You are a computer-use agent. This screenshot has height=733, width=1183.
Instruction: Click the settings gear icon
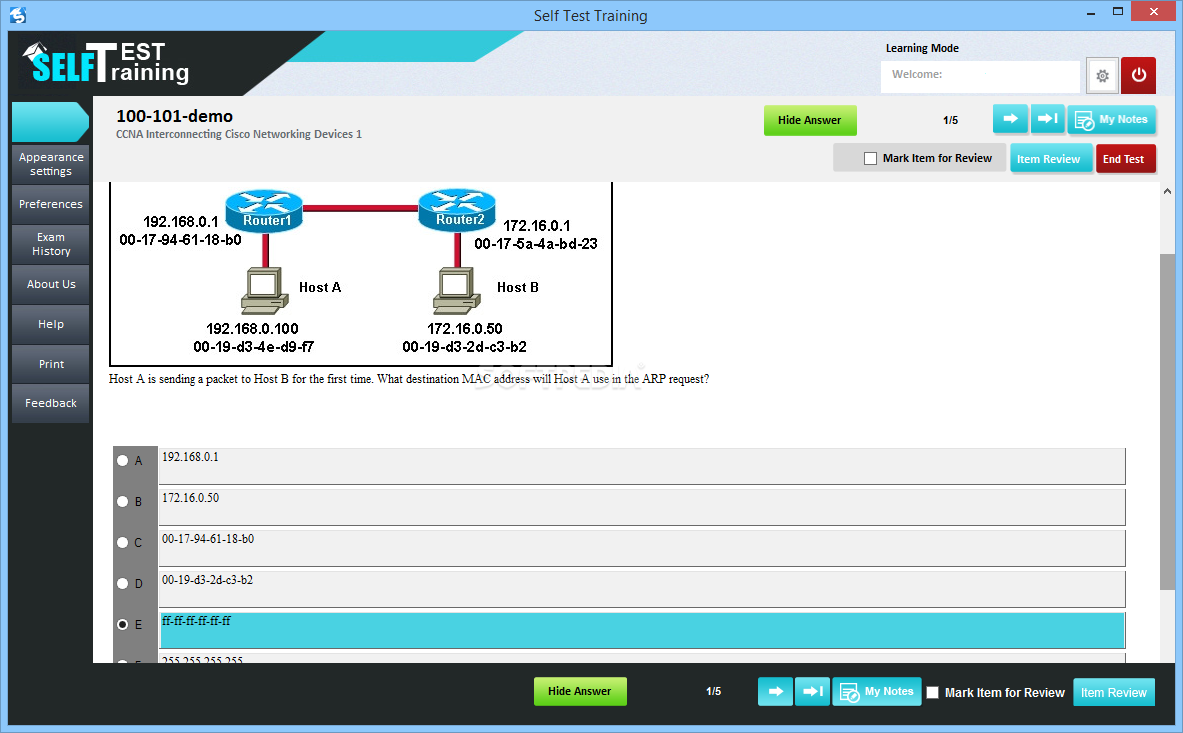click(x=1102, y=75)
